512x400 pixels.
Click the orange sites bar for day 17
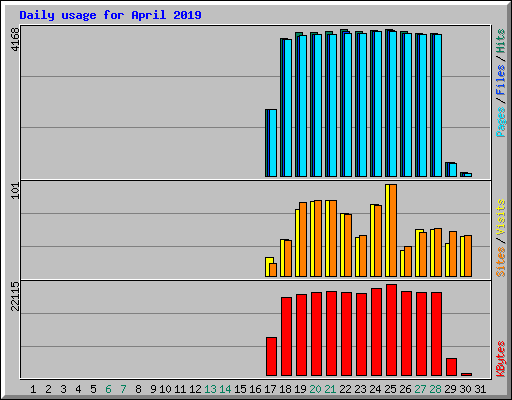click(273, 270)
